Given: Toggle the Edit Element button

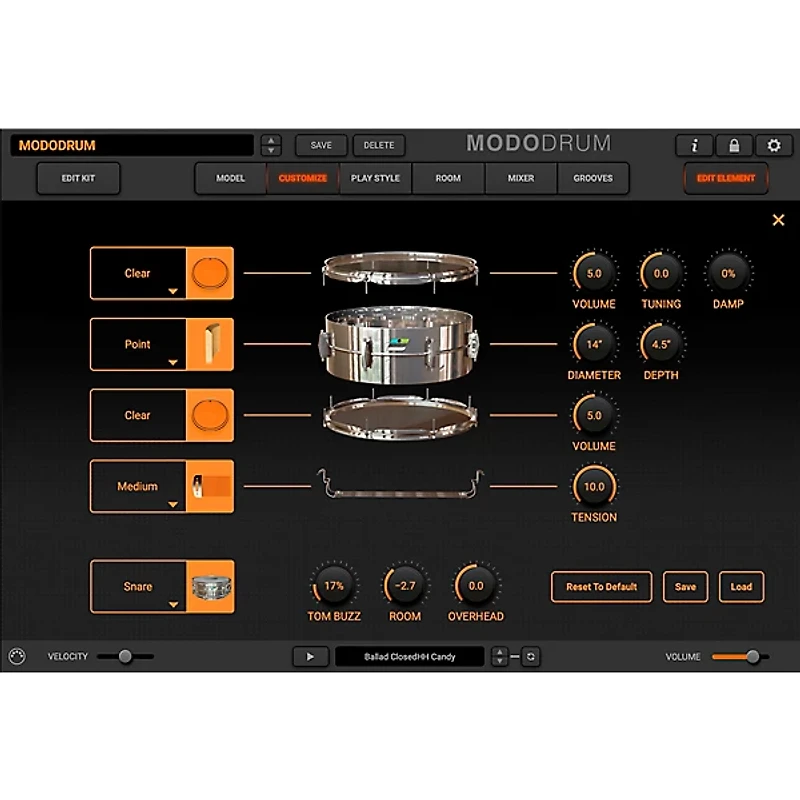Looking at the screenshot, I should [726, 179].
